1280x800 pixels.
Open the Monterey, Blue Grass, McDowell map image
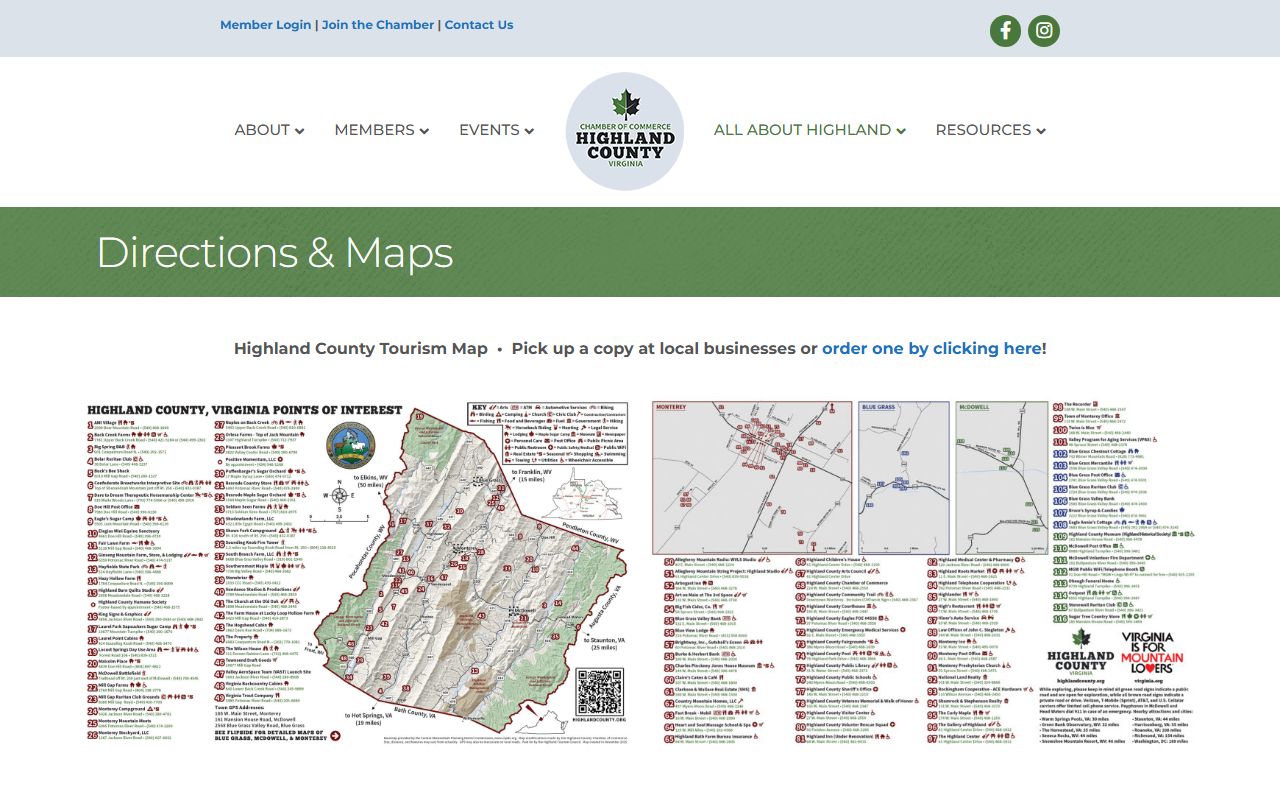click(x=921, y=572)
